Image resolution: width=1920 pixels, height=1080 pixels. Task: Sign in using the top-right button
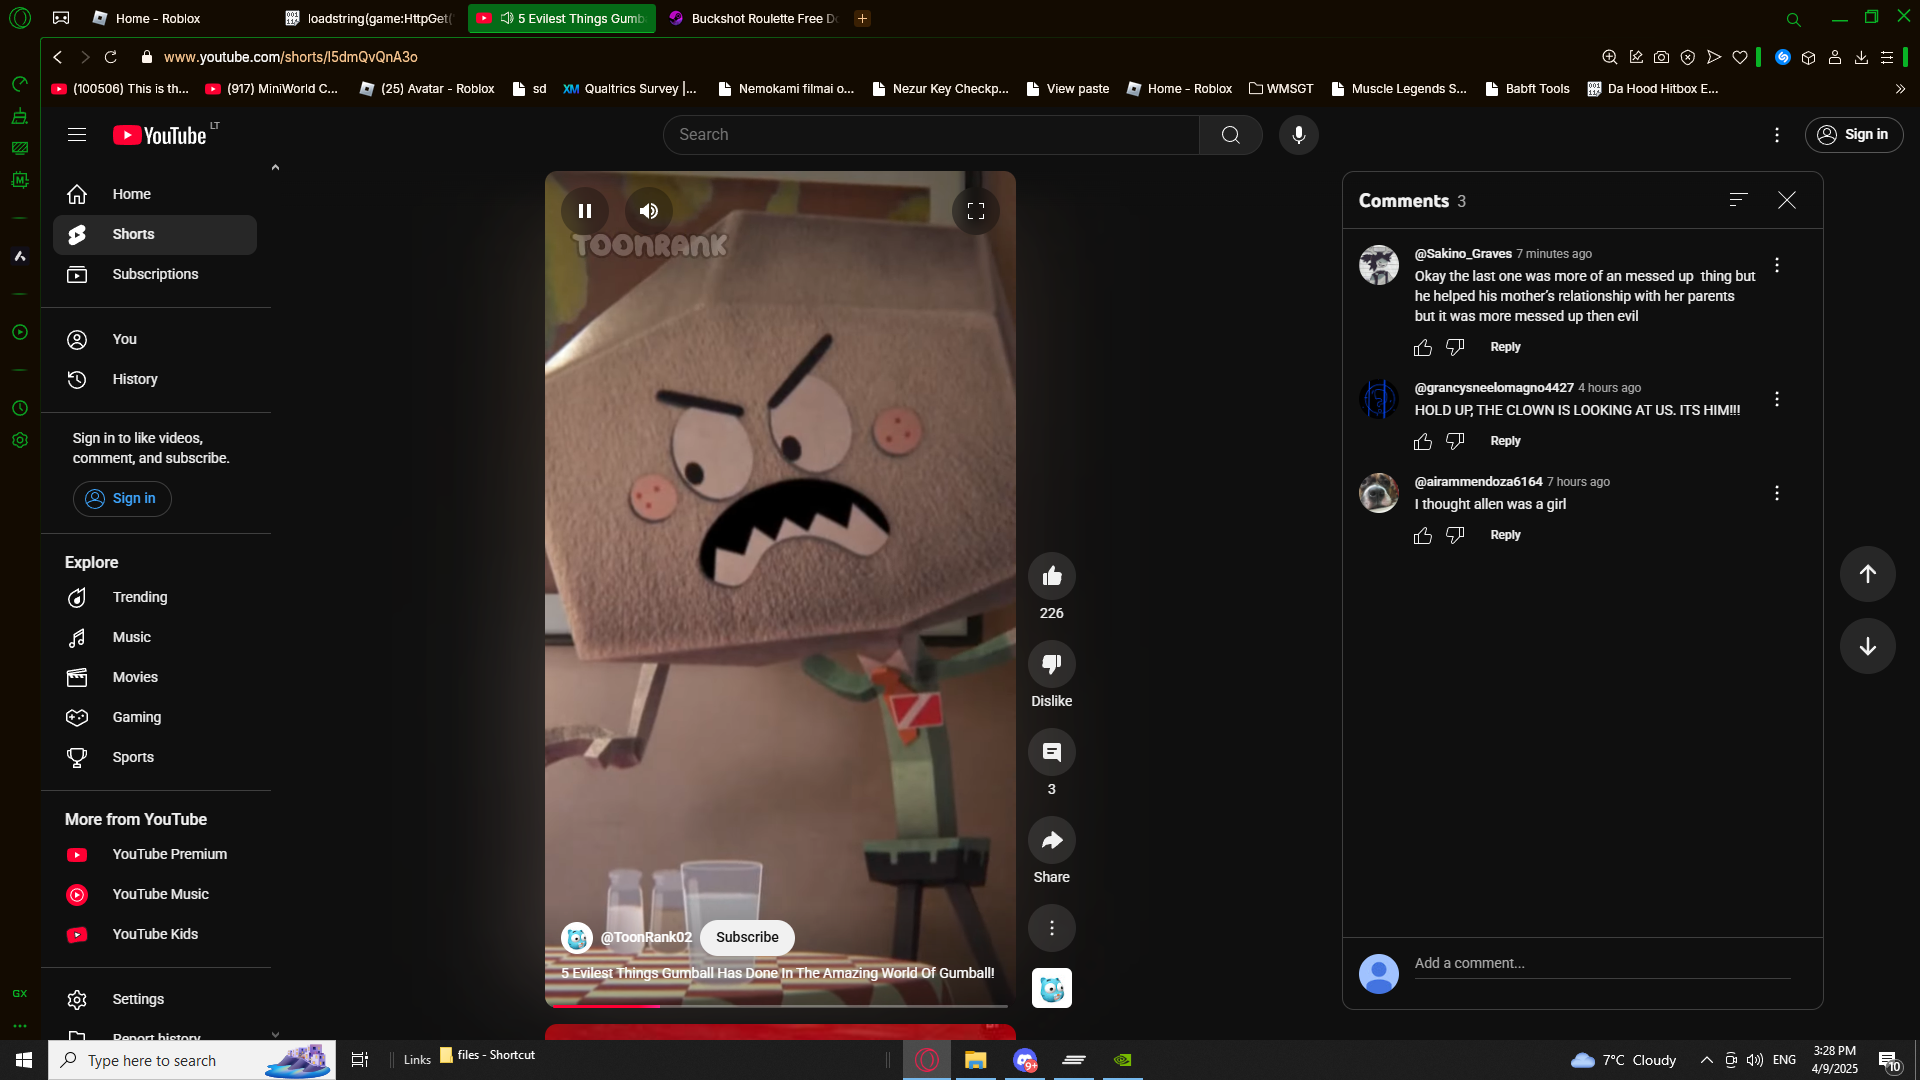click(x=1854, y=135)
